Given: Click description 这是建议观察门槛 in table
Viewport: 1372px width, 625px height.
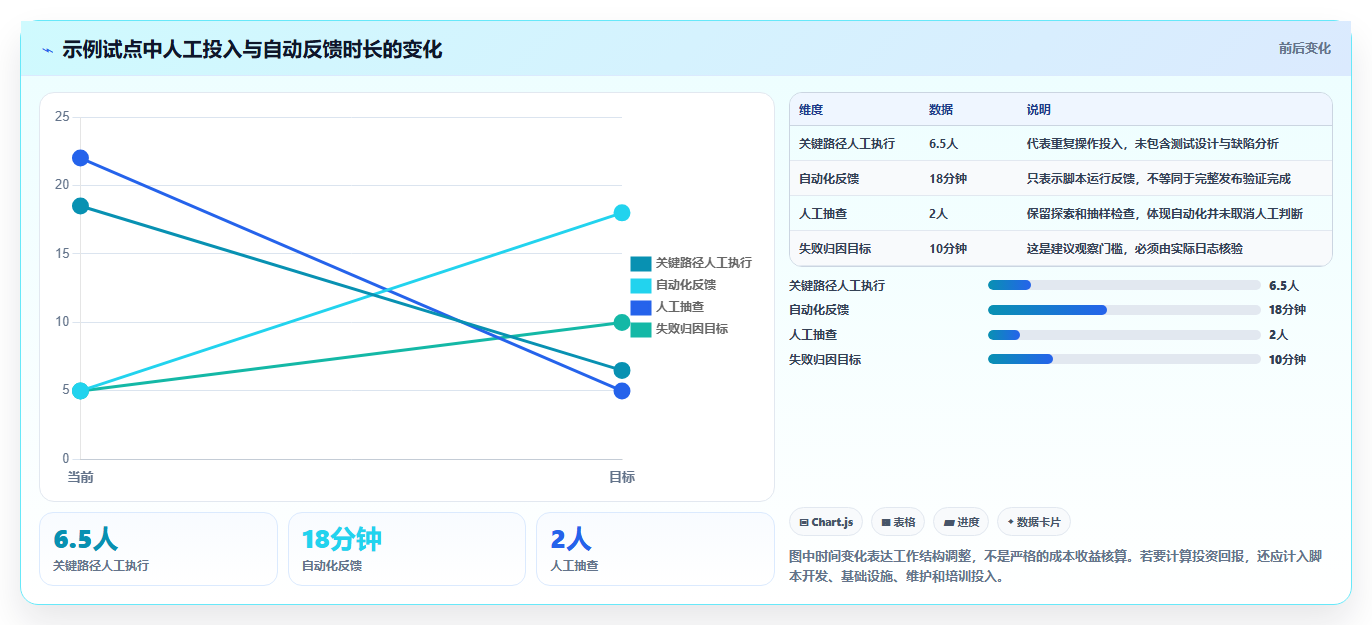Looking at the screenshot, I should 1134,249.
